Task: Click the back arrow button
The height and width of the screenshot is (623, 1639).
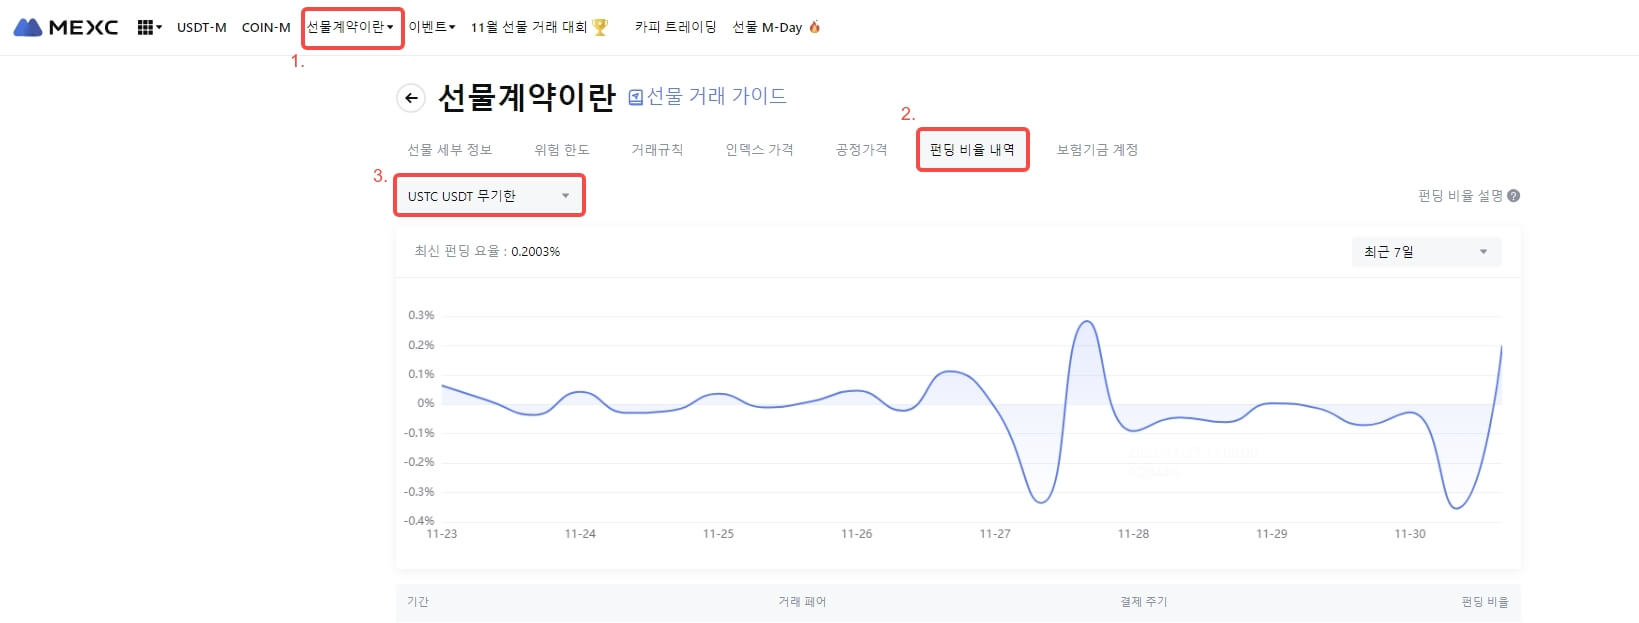Action: (x=411, y=98)
